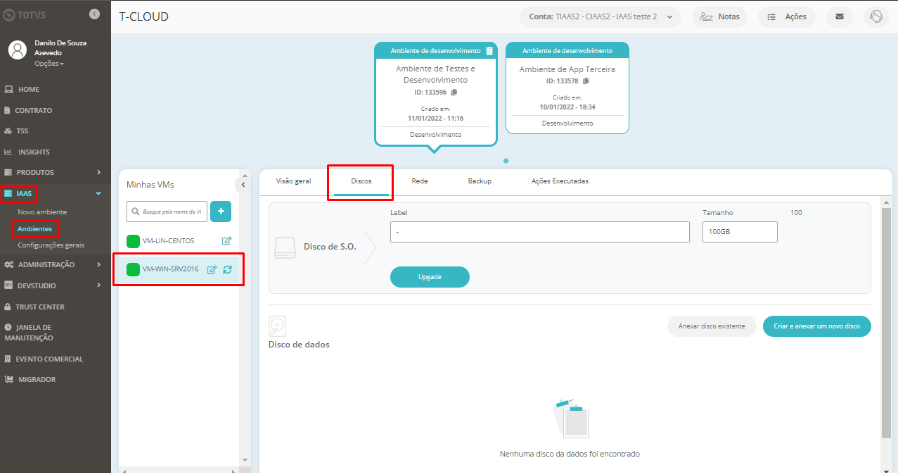899x474 pixels.
Task: Click the Disco de S.O. drive icon
Action: tap(285, 248)
